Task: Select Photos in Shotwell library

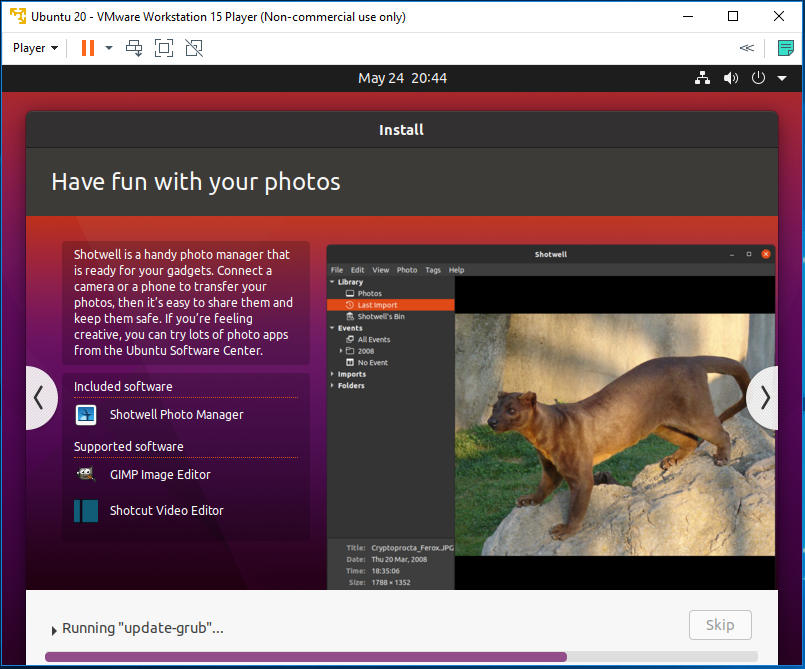Action: (x=370, y=294)
